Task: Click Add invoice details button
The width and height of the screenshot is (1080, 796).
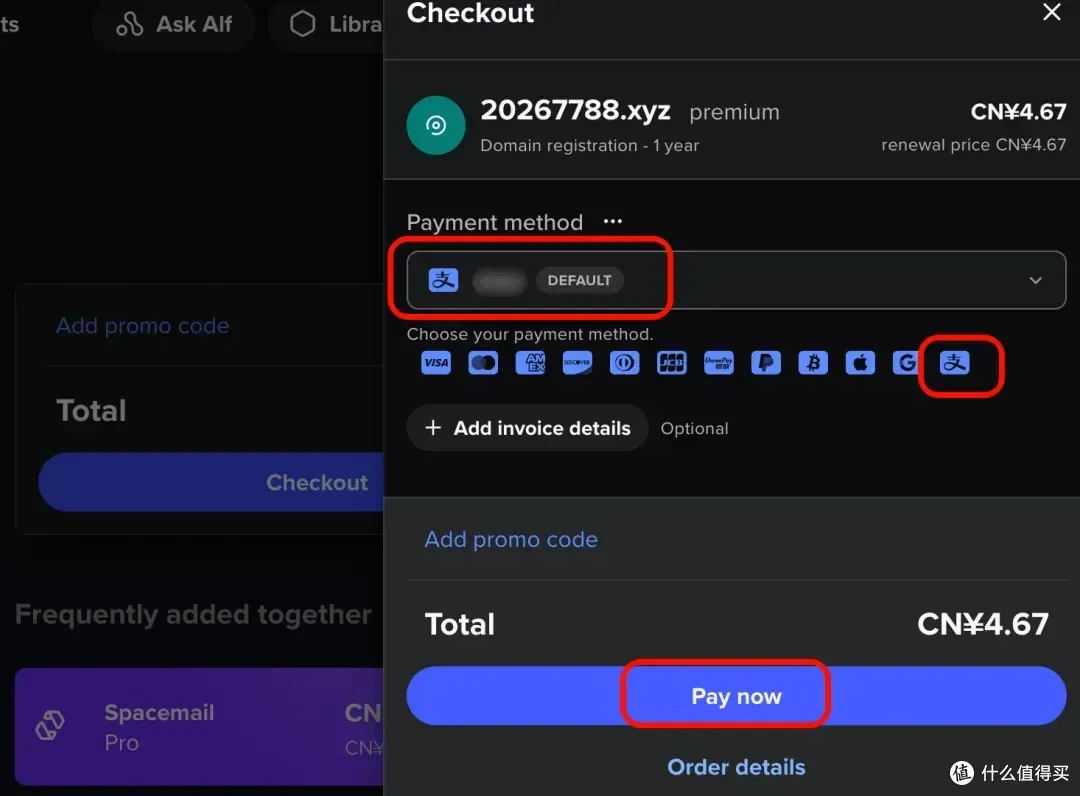Action: 527,428
